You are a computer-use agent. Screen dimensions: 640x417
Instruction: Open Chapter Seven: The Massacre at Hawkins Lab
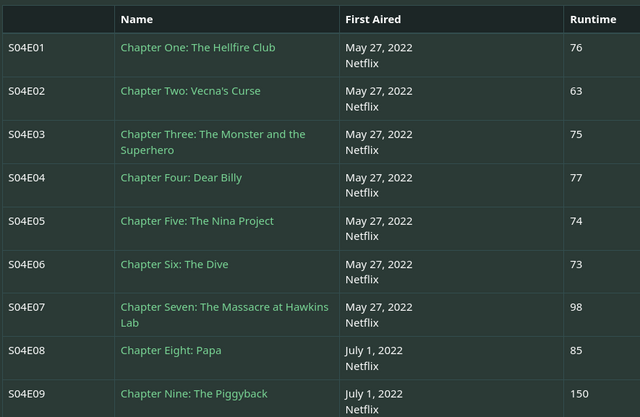pyautogui.click(x=224, y=315)
